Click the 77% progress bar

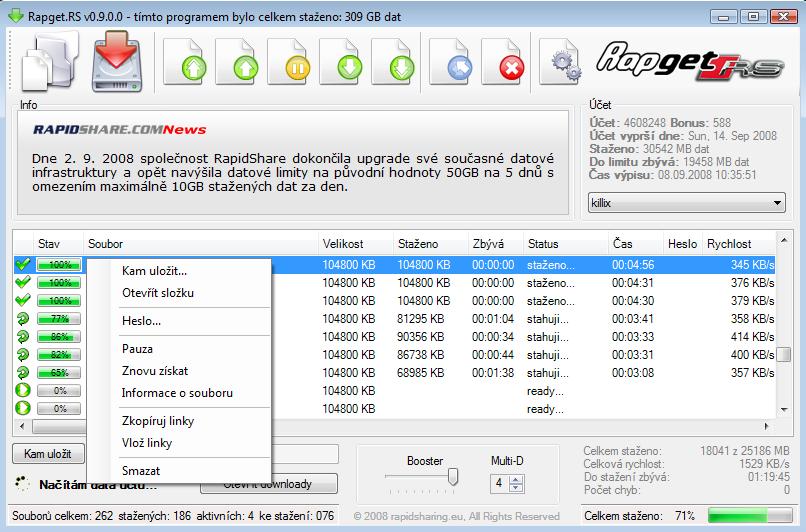59,319
